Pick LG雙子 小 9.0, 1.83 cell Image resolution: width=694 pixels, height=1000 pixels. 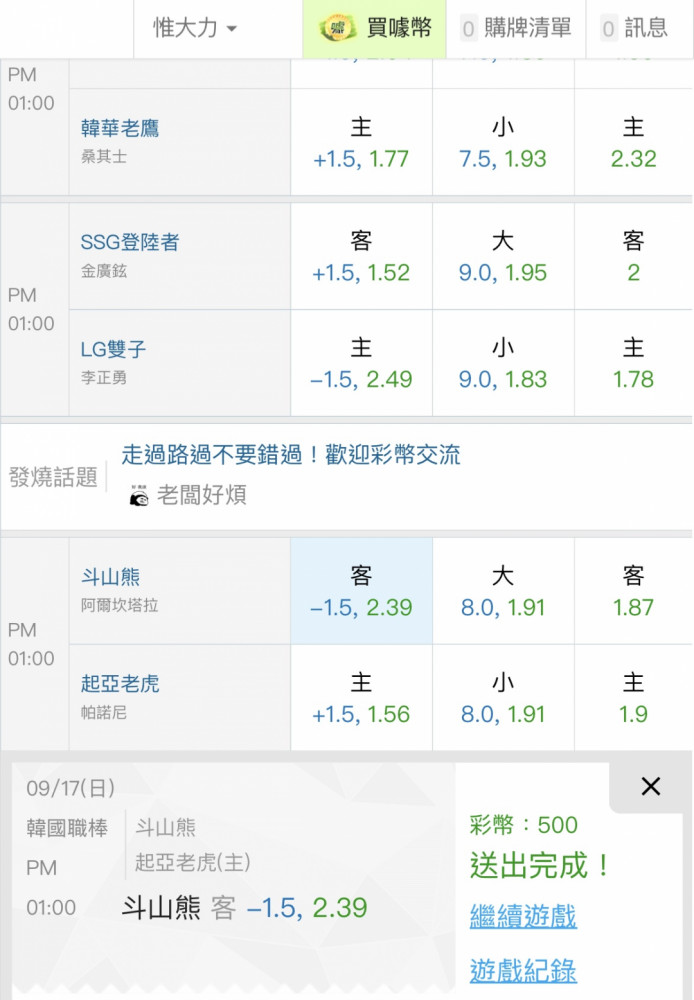[503, 364]
